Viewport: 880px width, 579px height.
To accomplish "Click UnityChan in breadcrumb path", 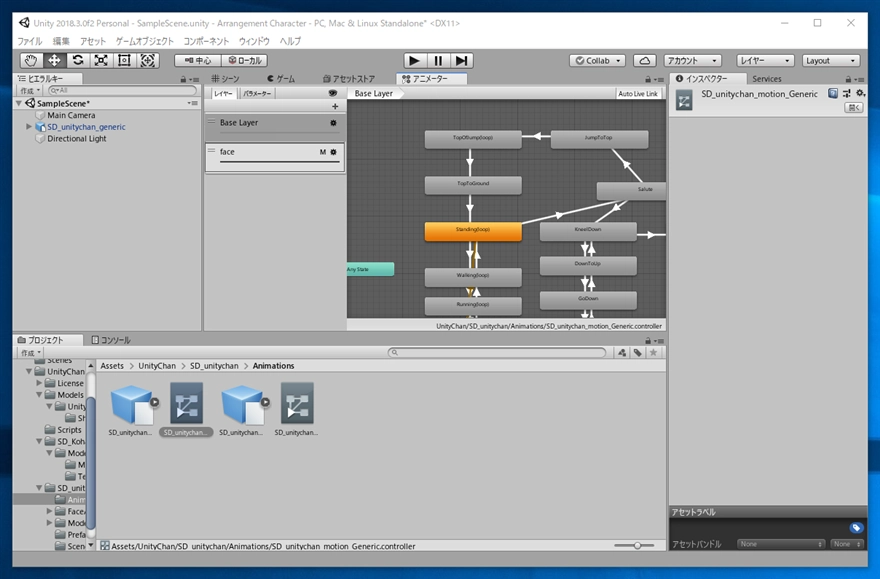I will 157,366.
